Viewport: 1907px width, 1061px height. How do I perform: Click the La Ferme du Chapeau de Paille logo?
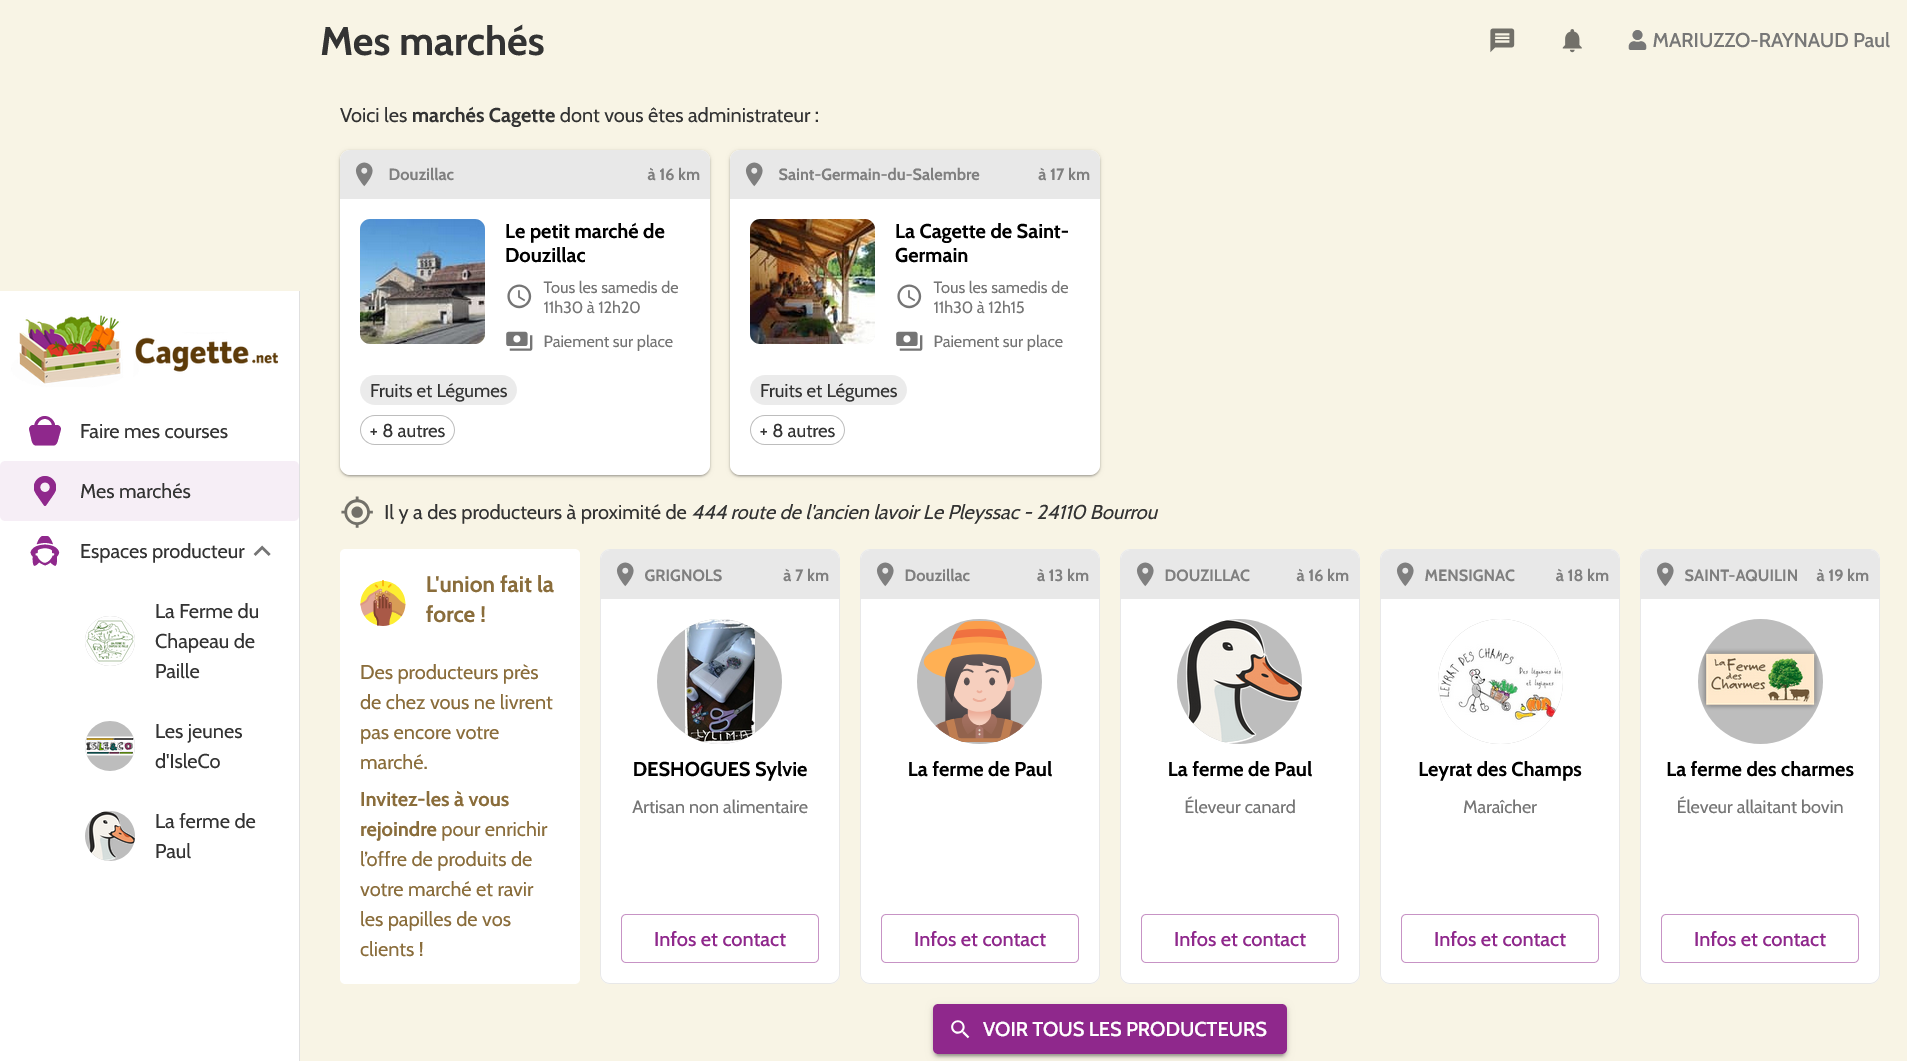pyautogui.click(x=110, y=641)
